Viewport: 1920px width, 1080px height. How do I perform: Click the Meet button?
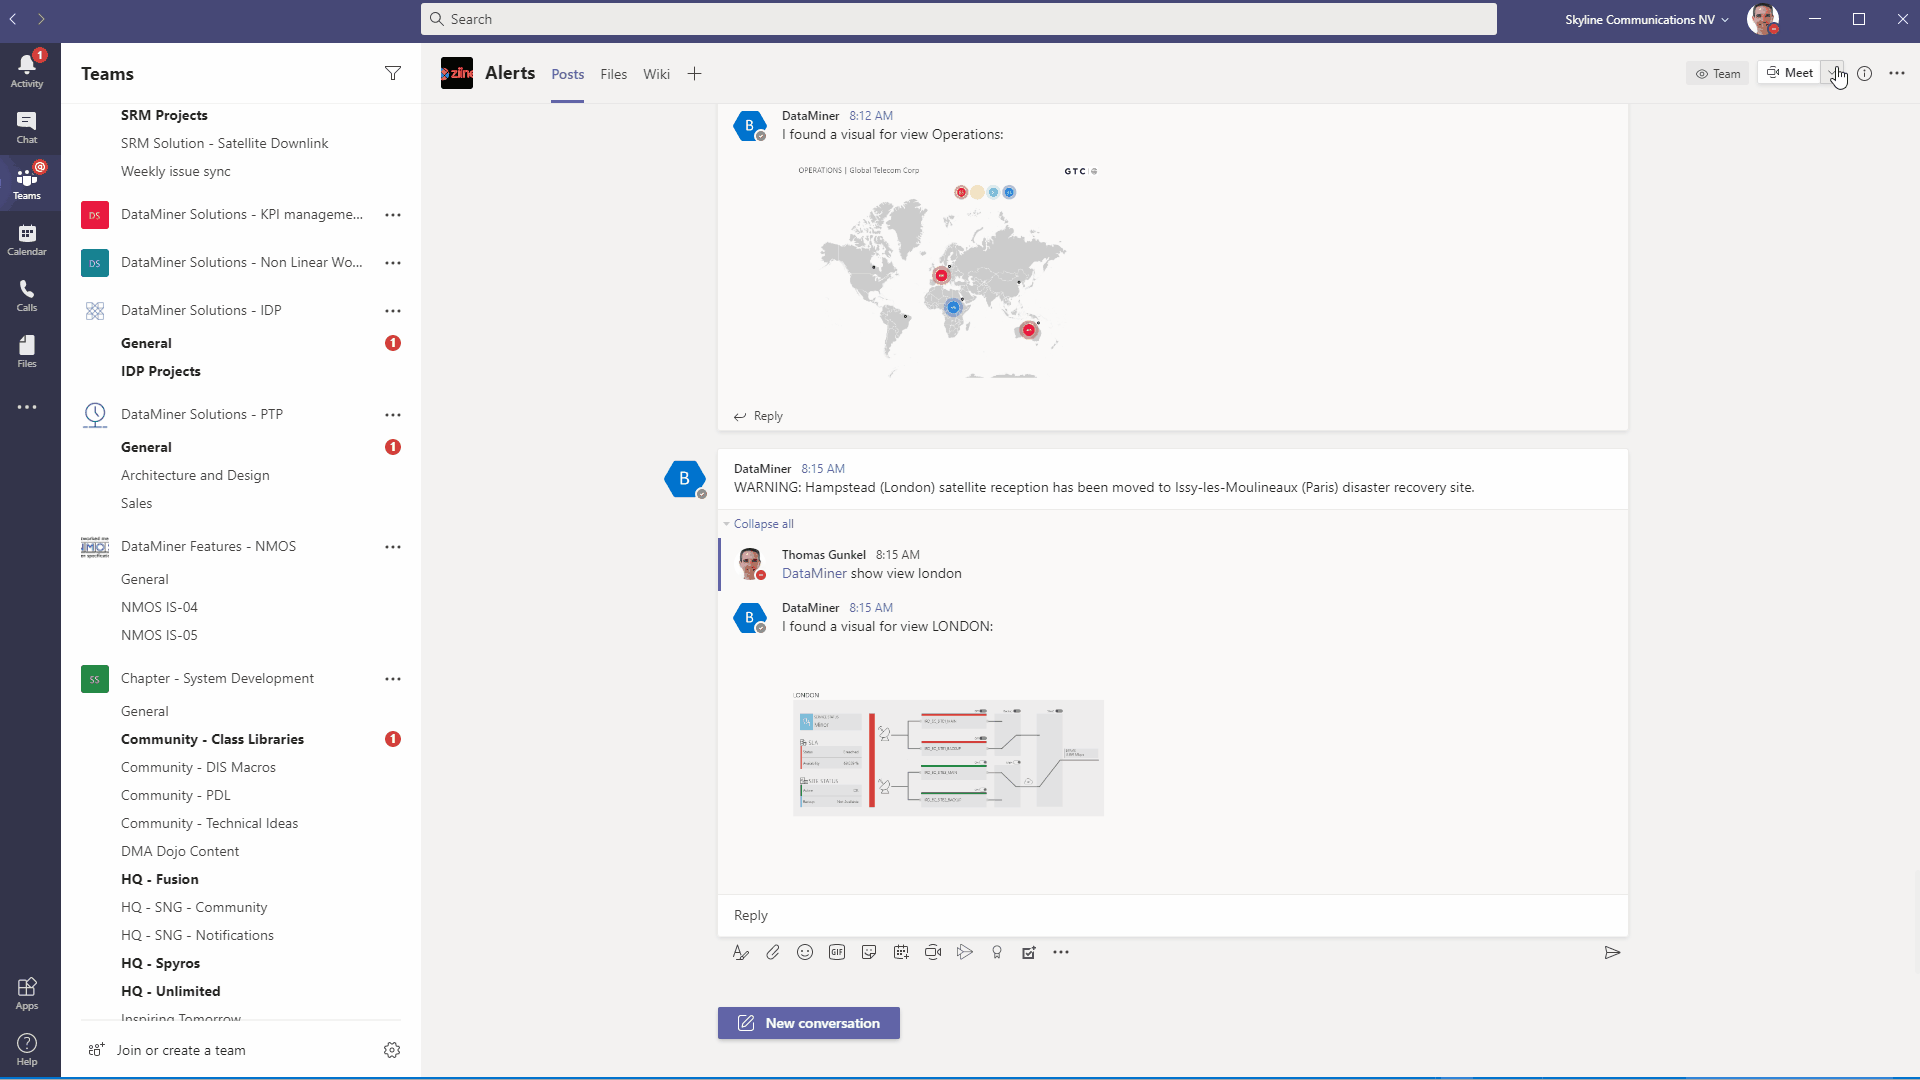pos(1789,73)
